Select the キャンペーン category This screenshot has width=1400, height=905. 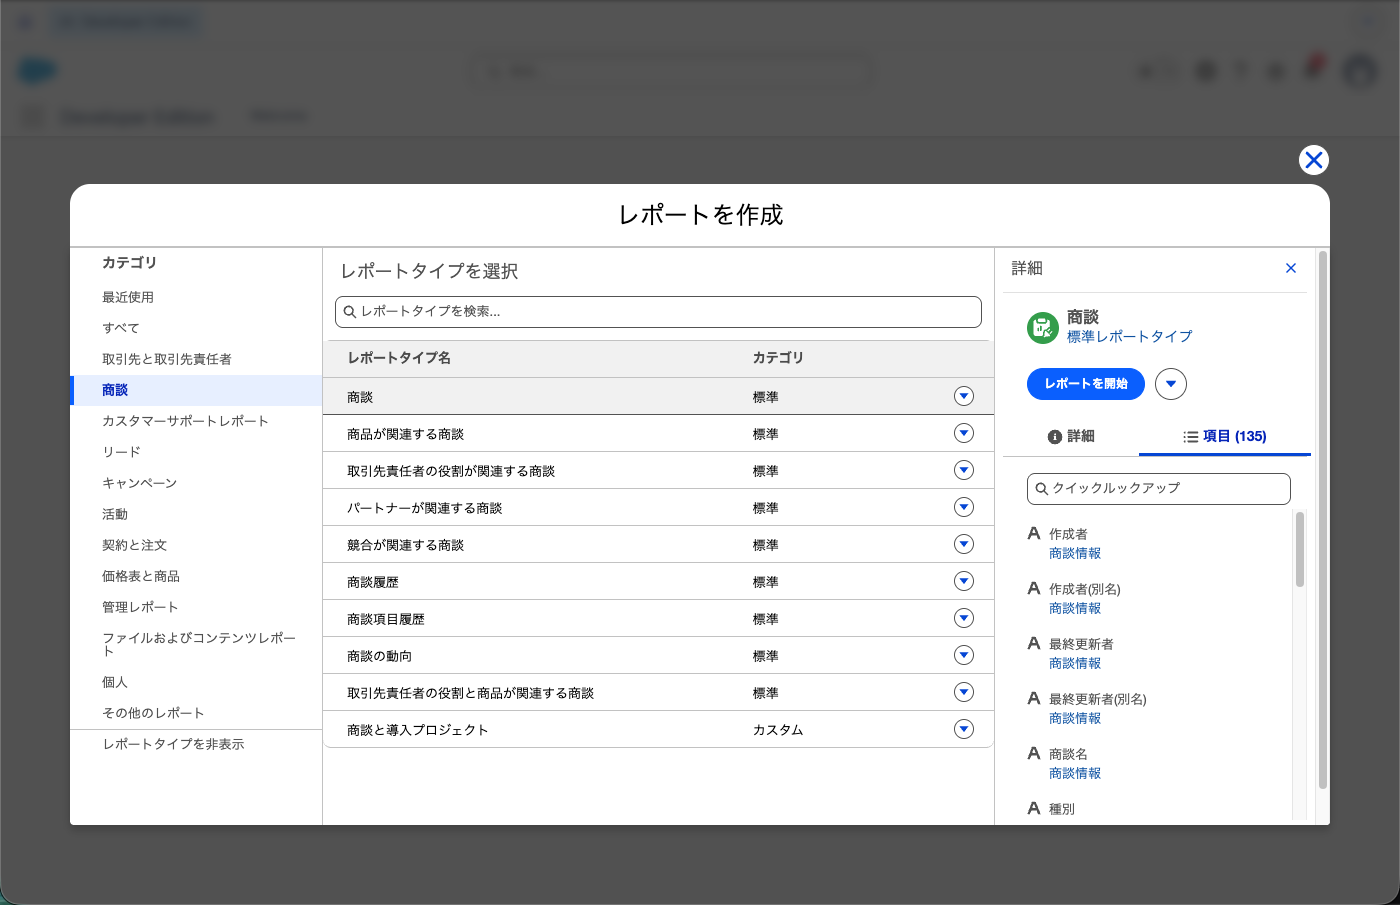click(x=196, y=483)
